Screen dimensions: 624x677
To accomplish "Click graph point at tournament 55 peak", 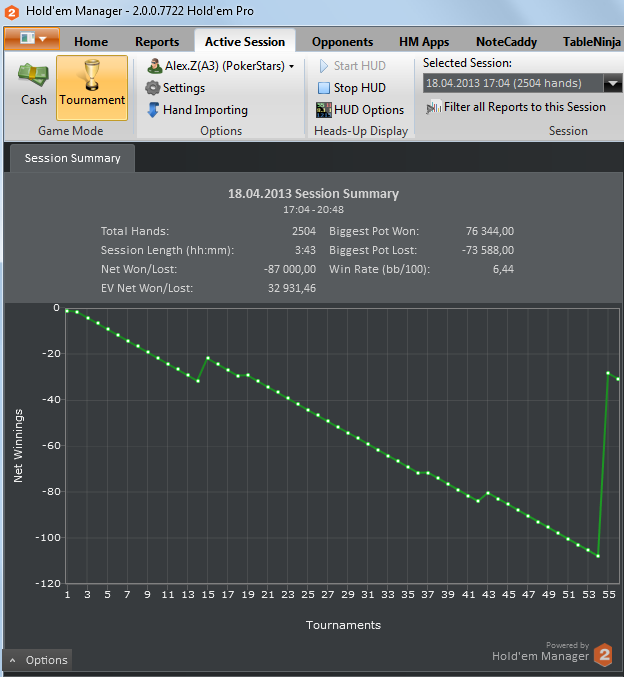I will 608,373.
